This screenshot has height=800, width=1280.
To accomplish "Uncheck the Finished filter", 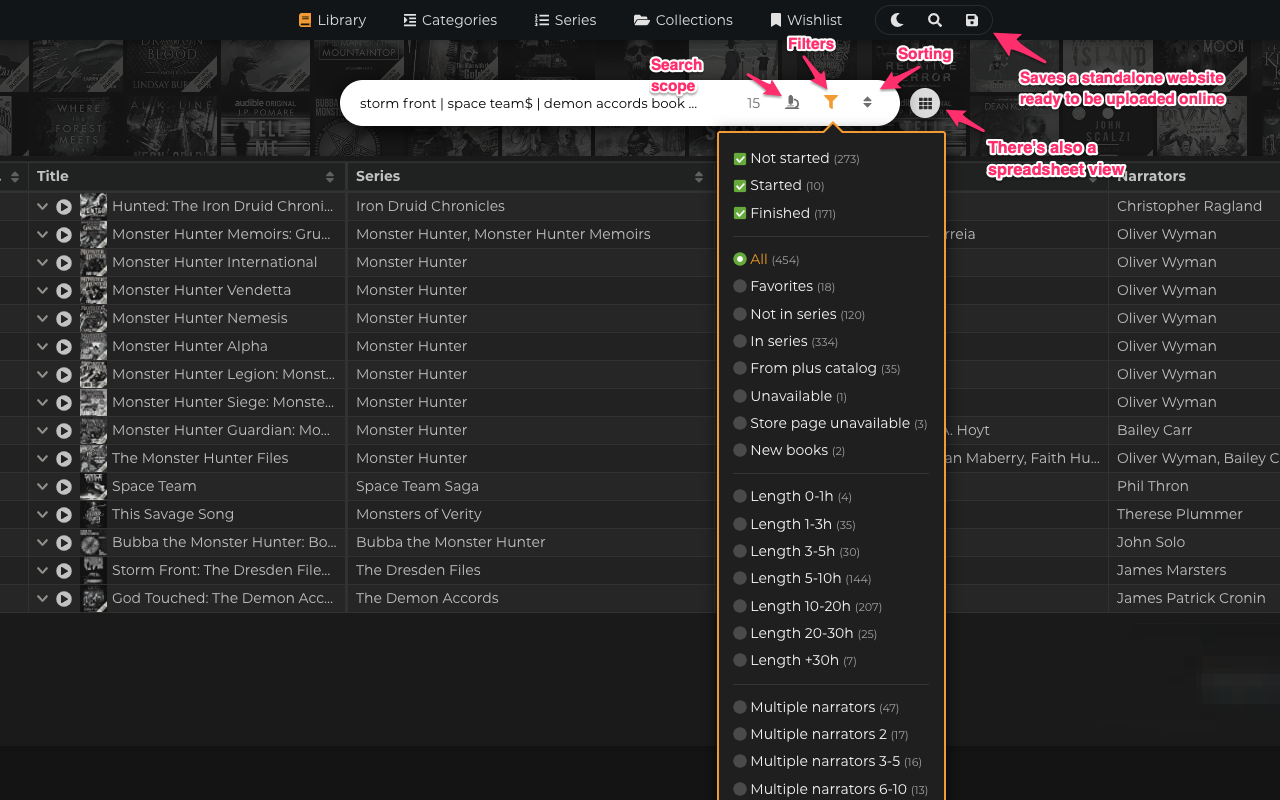I will 739,212.
